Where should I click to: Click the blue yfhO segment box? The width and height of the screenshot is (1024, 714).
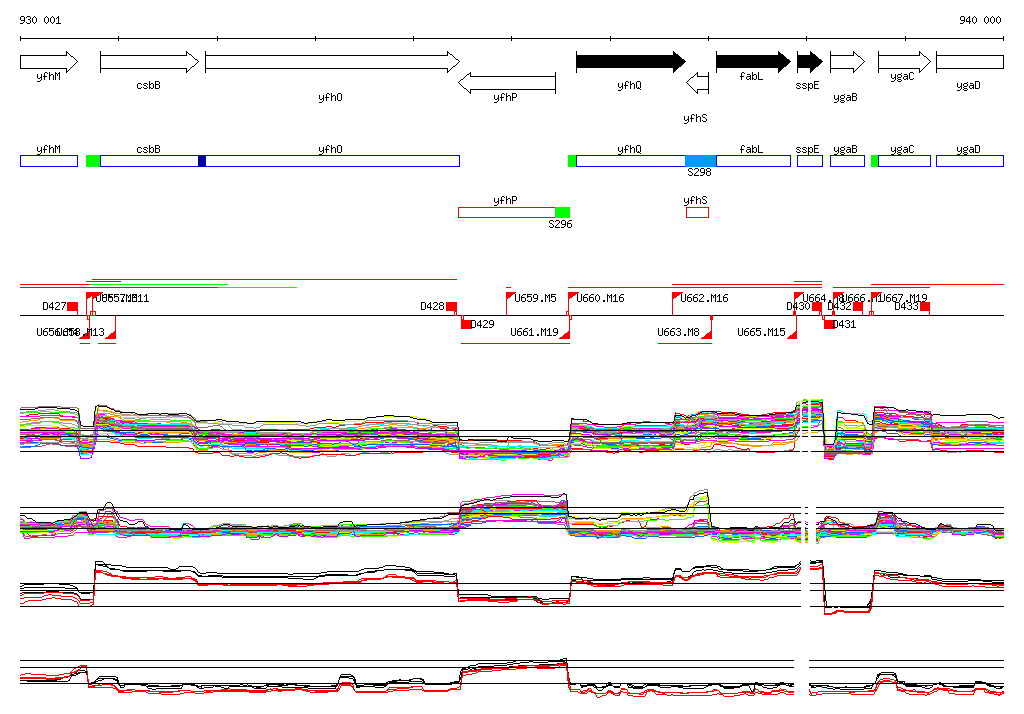pyautogui.click(x=332, y=161)
